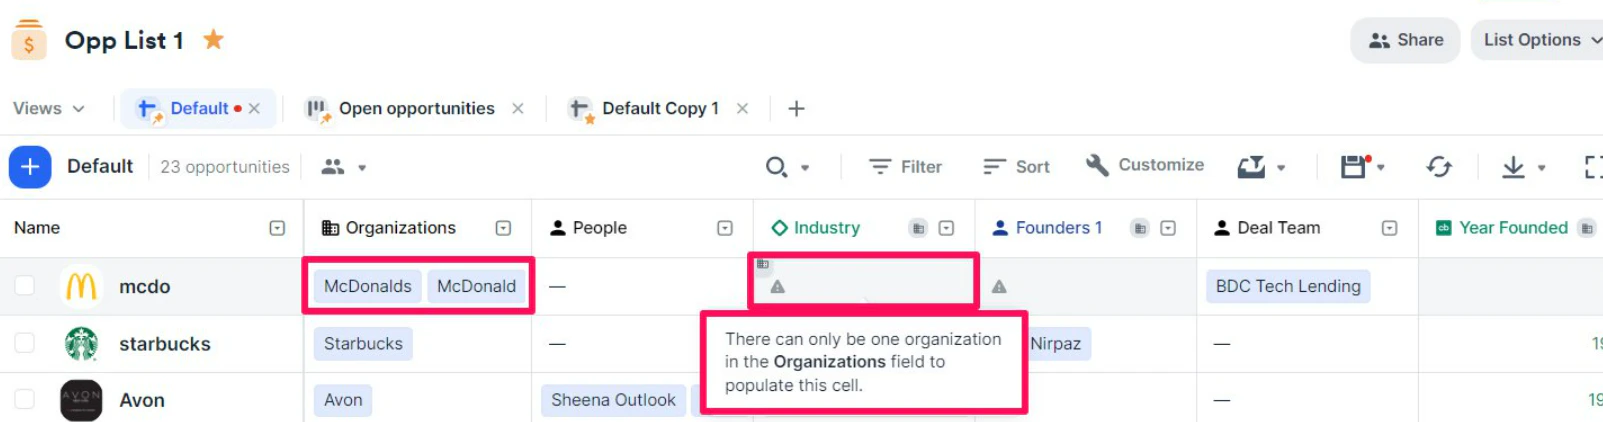The height and width of the screenshot is (422, 1603).
Task: Toggle the favorite star beside Opp List 1
Action: (213, 40)
